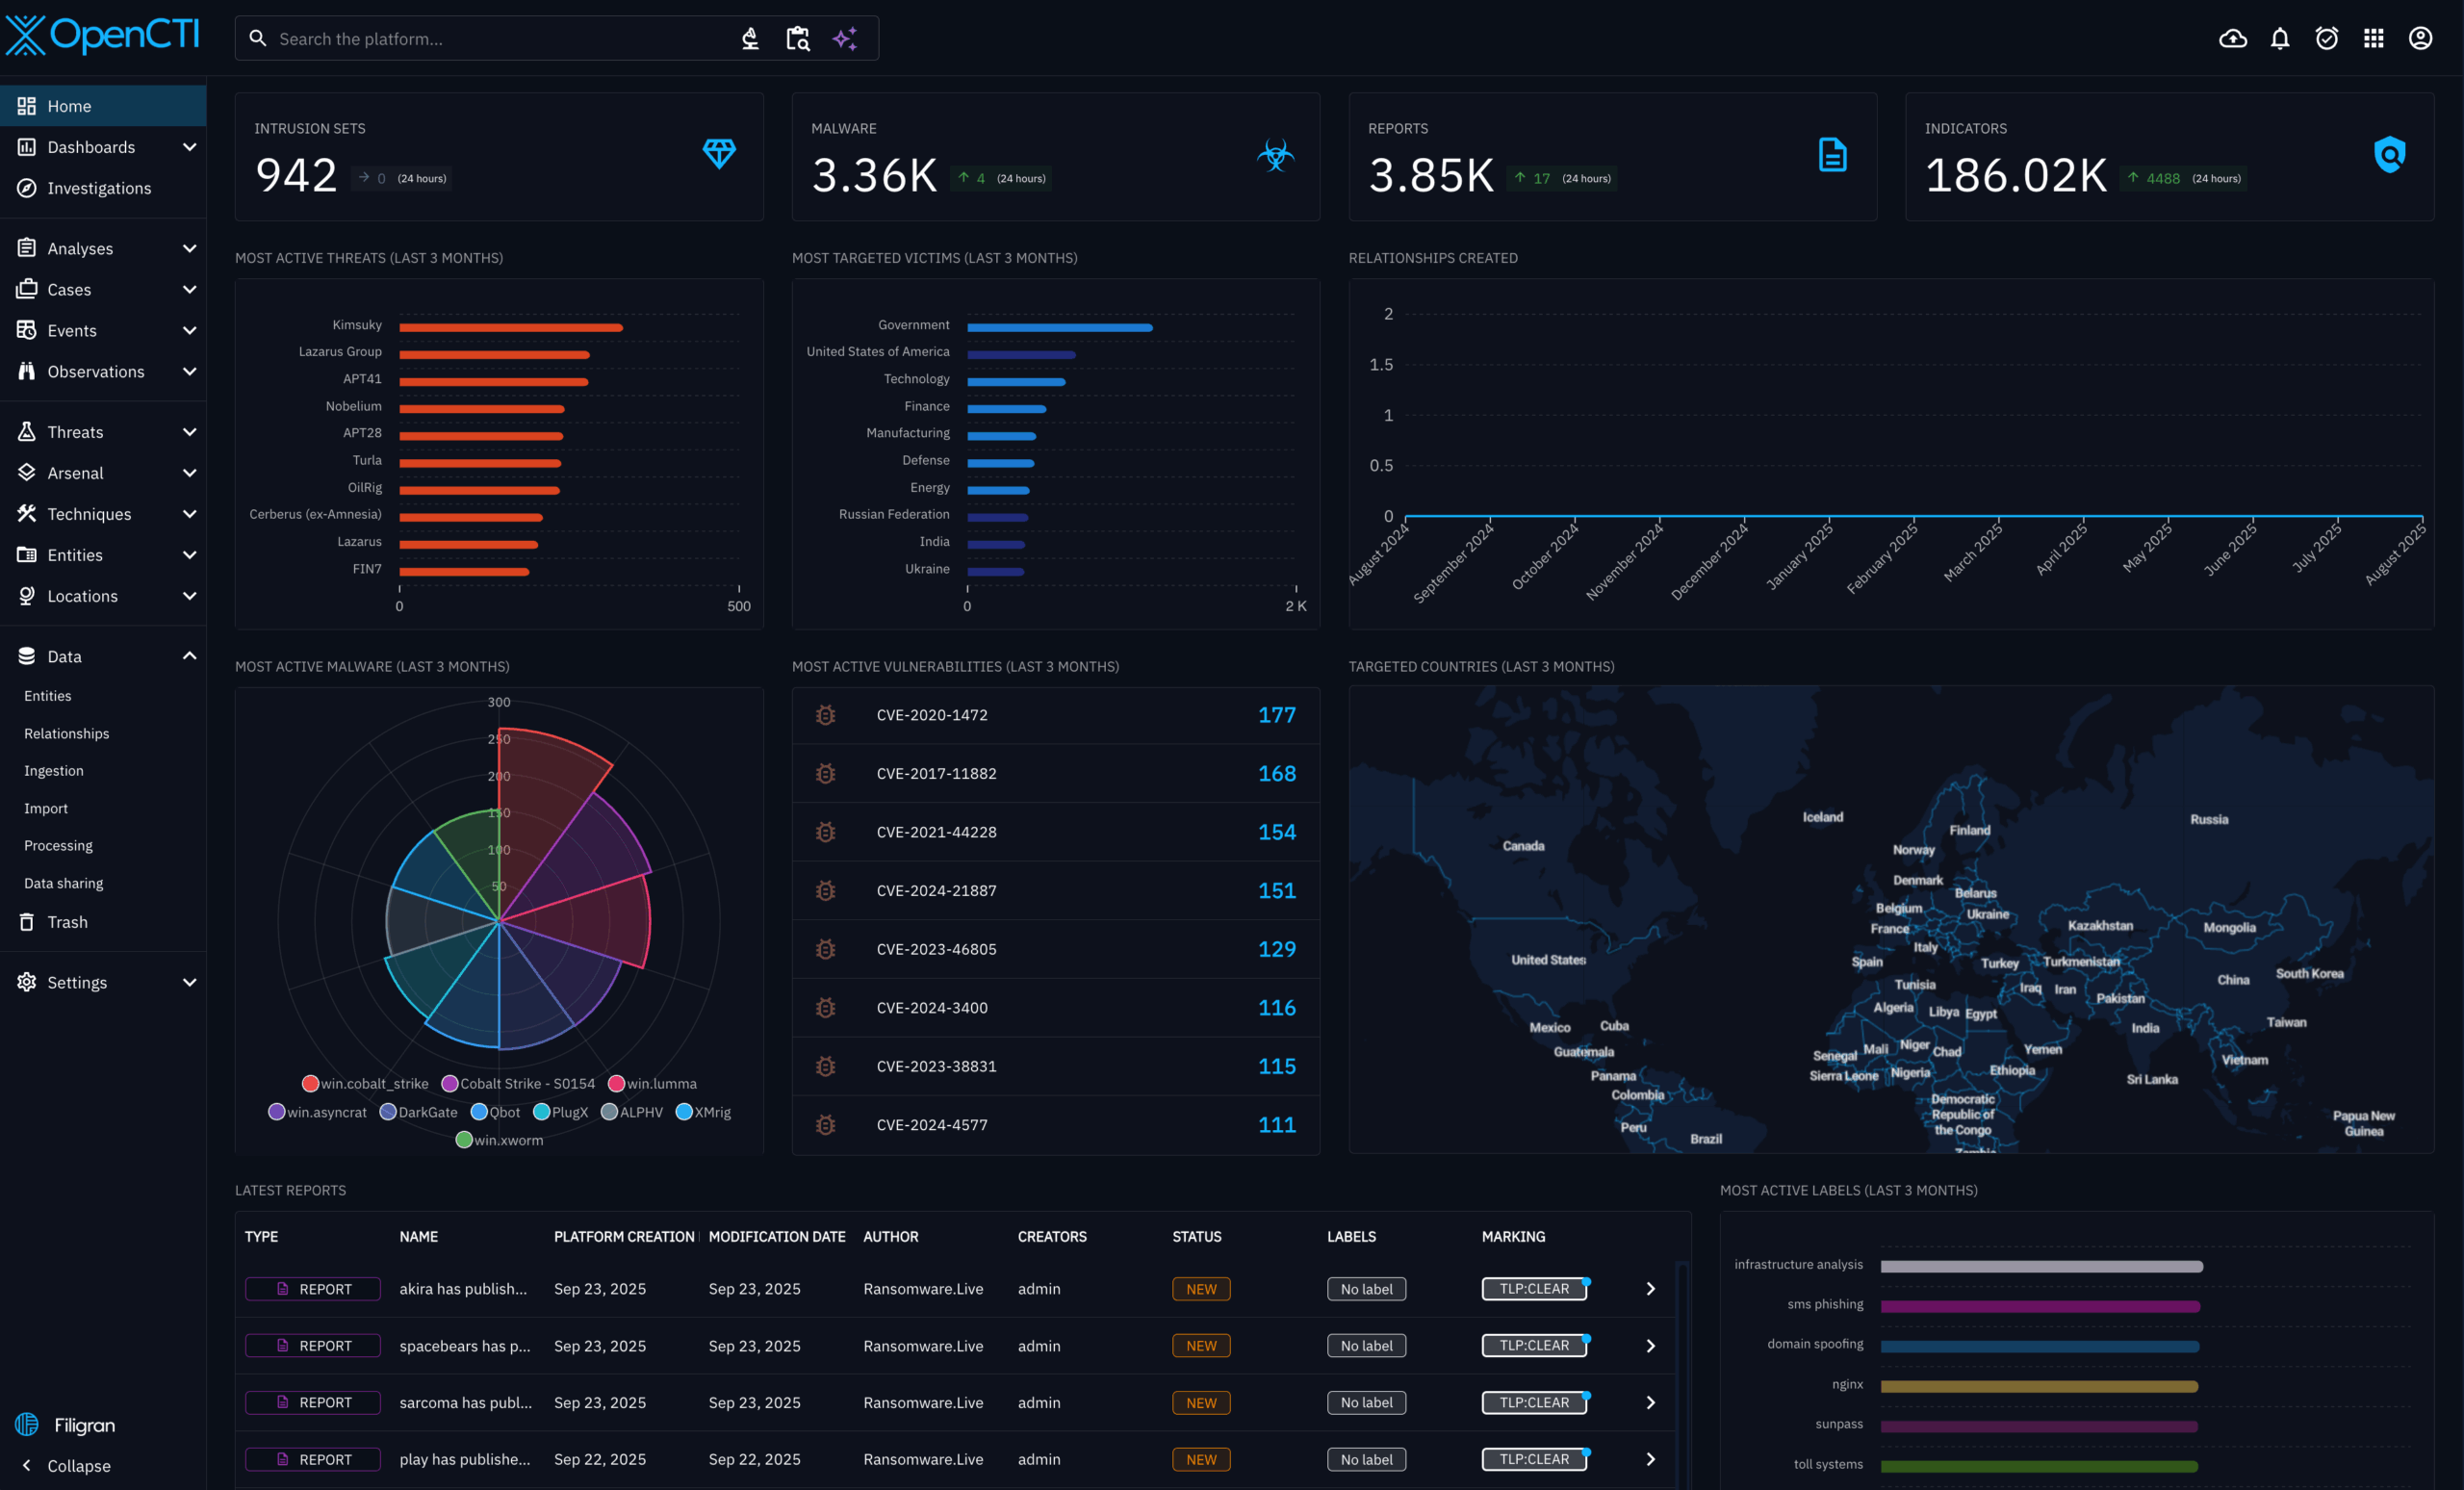The image size is (2464, 1490).
Task: Toggle win.xworm legend marker
Action: click(464, 1140)
